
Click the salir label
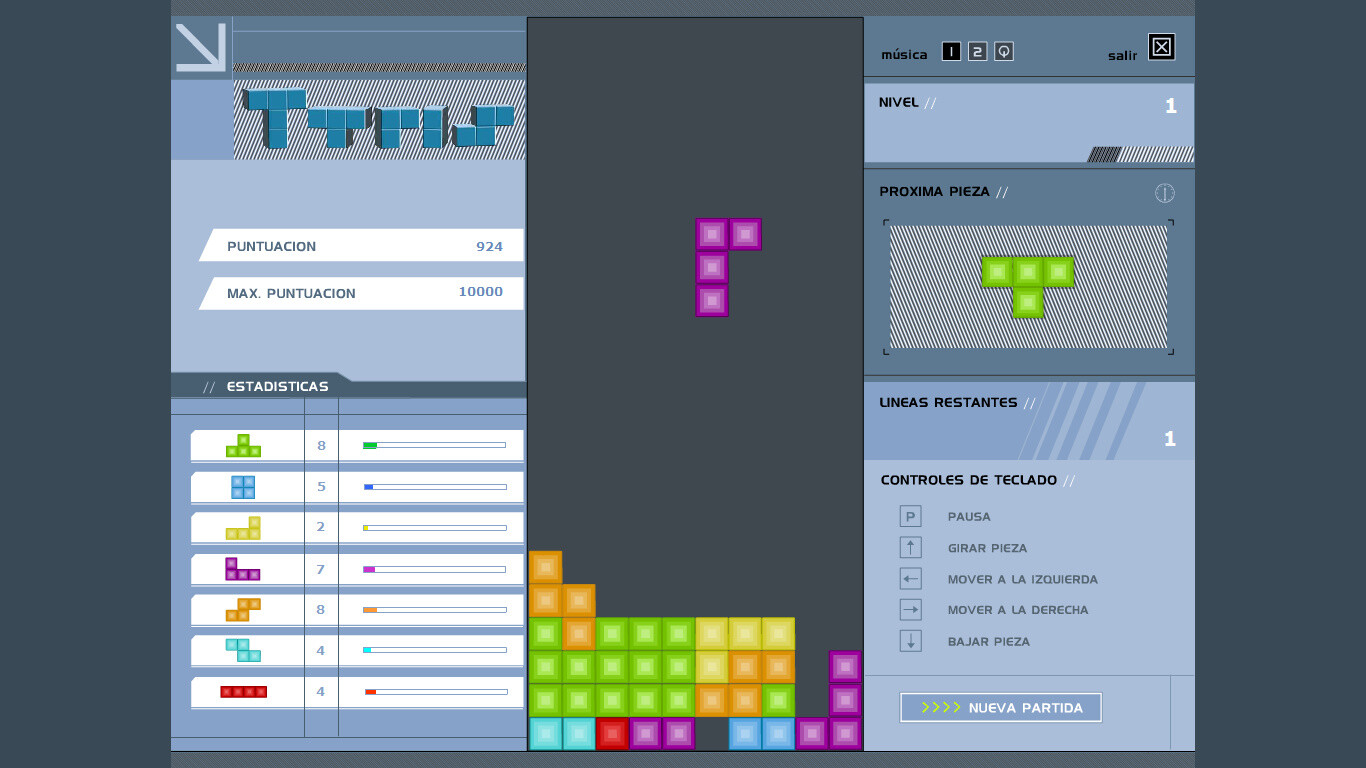(1123, 56)
